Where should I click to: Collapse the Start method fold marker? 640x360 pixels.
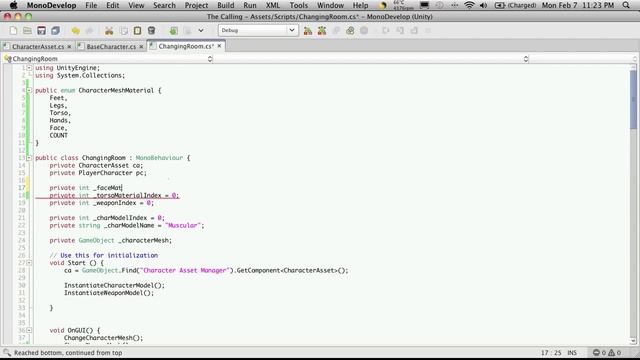(x=29, y=263)
